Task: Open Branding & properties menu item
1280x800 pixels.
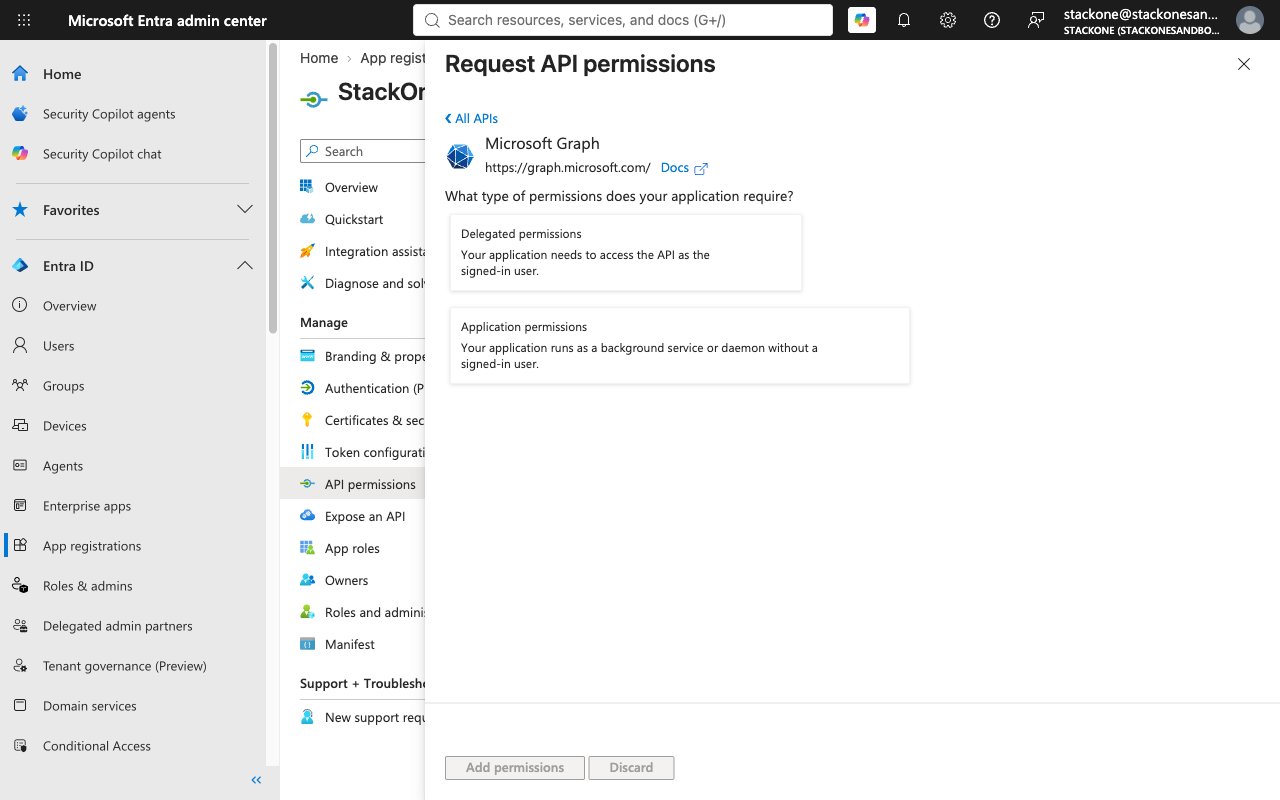Action: pos(361,356)
